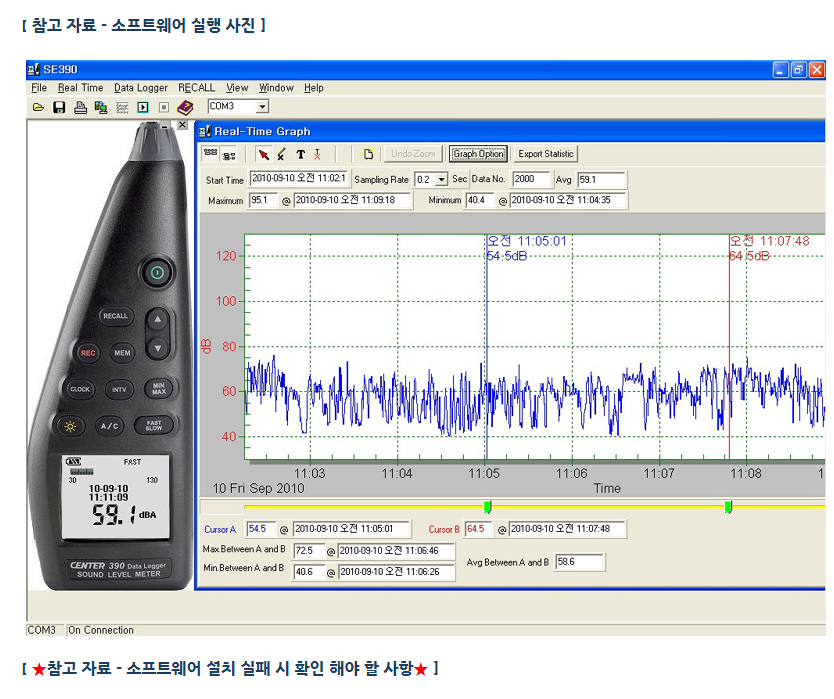Click the yellow document icon in graph toolbar
This screenshot has height=699, width=834.
point(368,154)
